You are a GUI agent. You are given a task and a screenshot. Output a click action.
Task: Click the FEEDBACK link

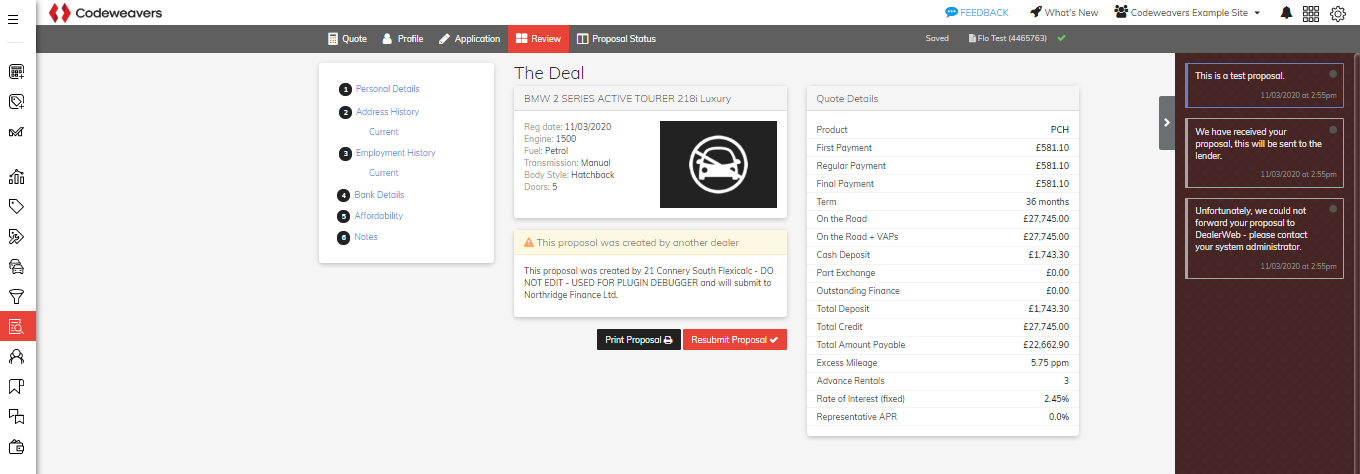[x=977, y=13]
